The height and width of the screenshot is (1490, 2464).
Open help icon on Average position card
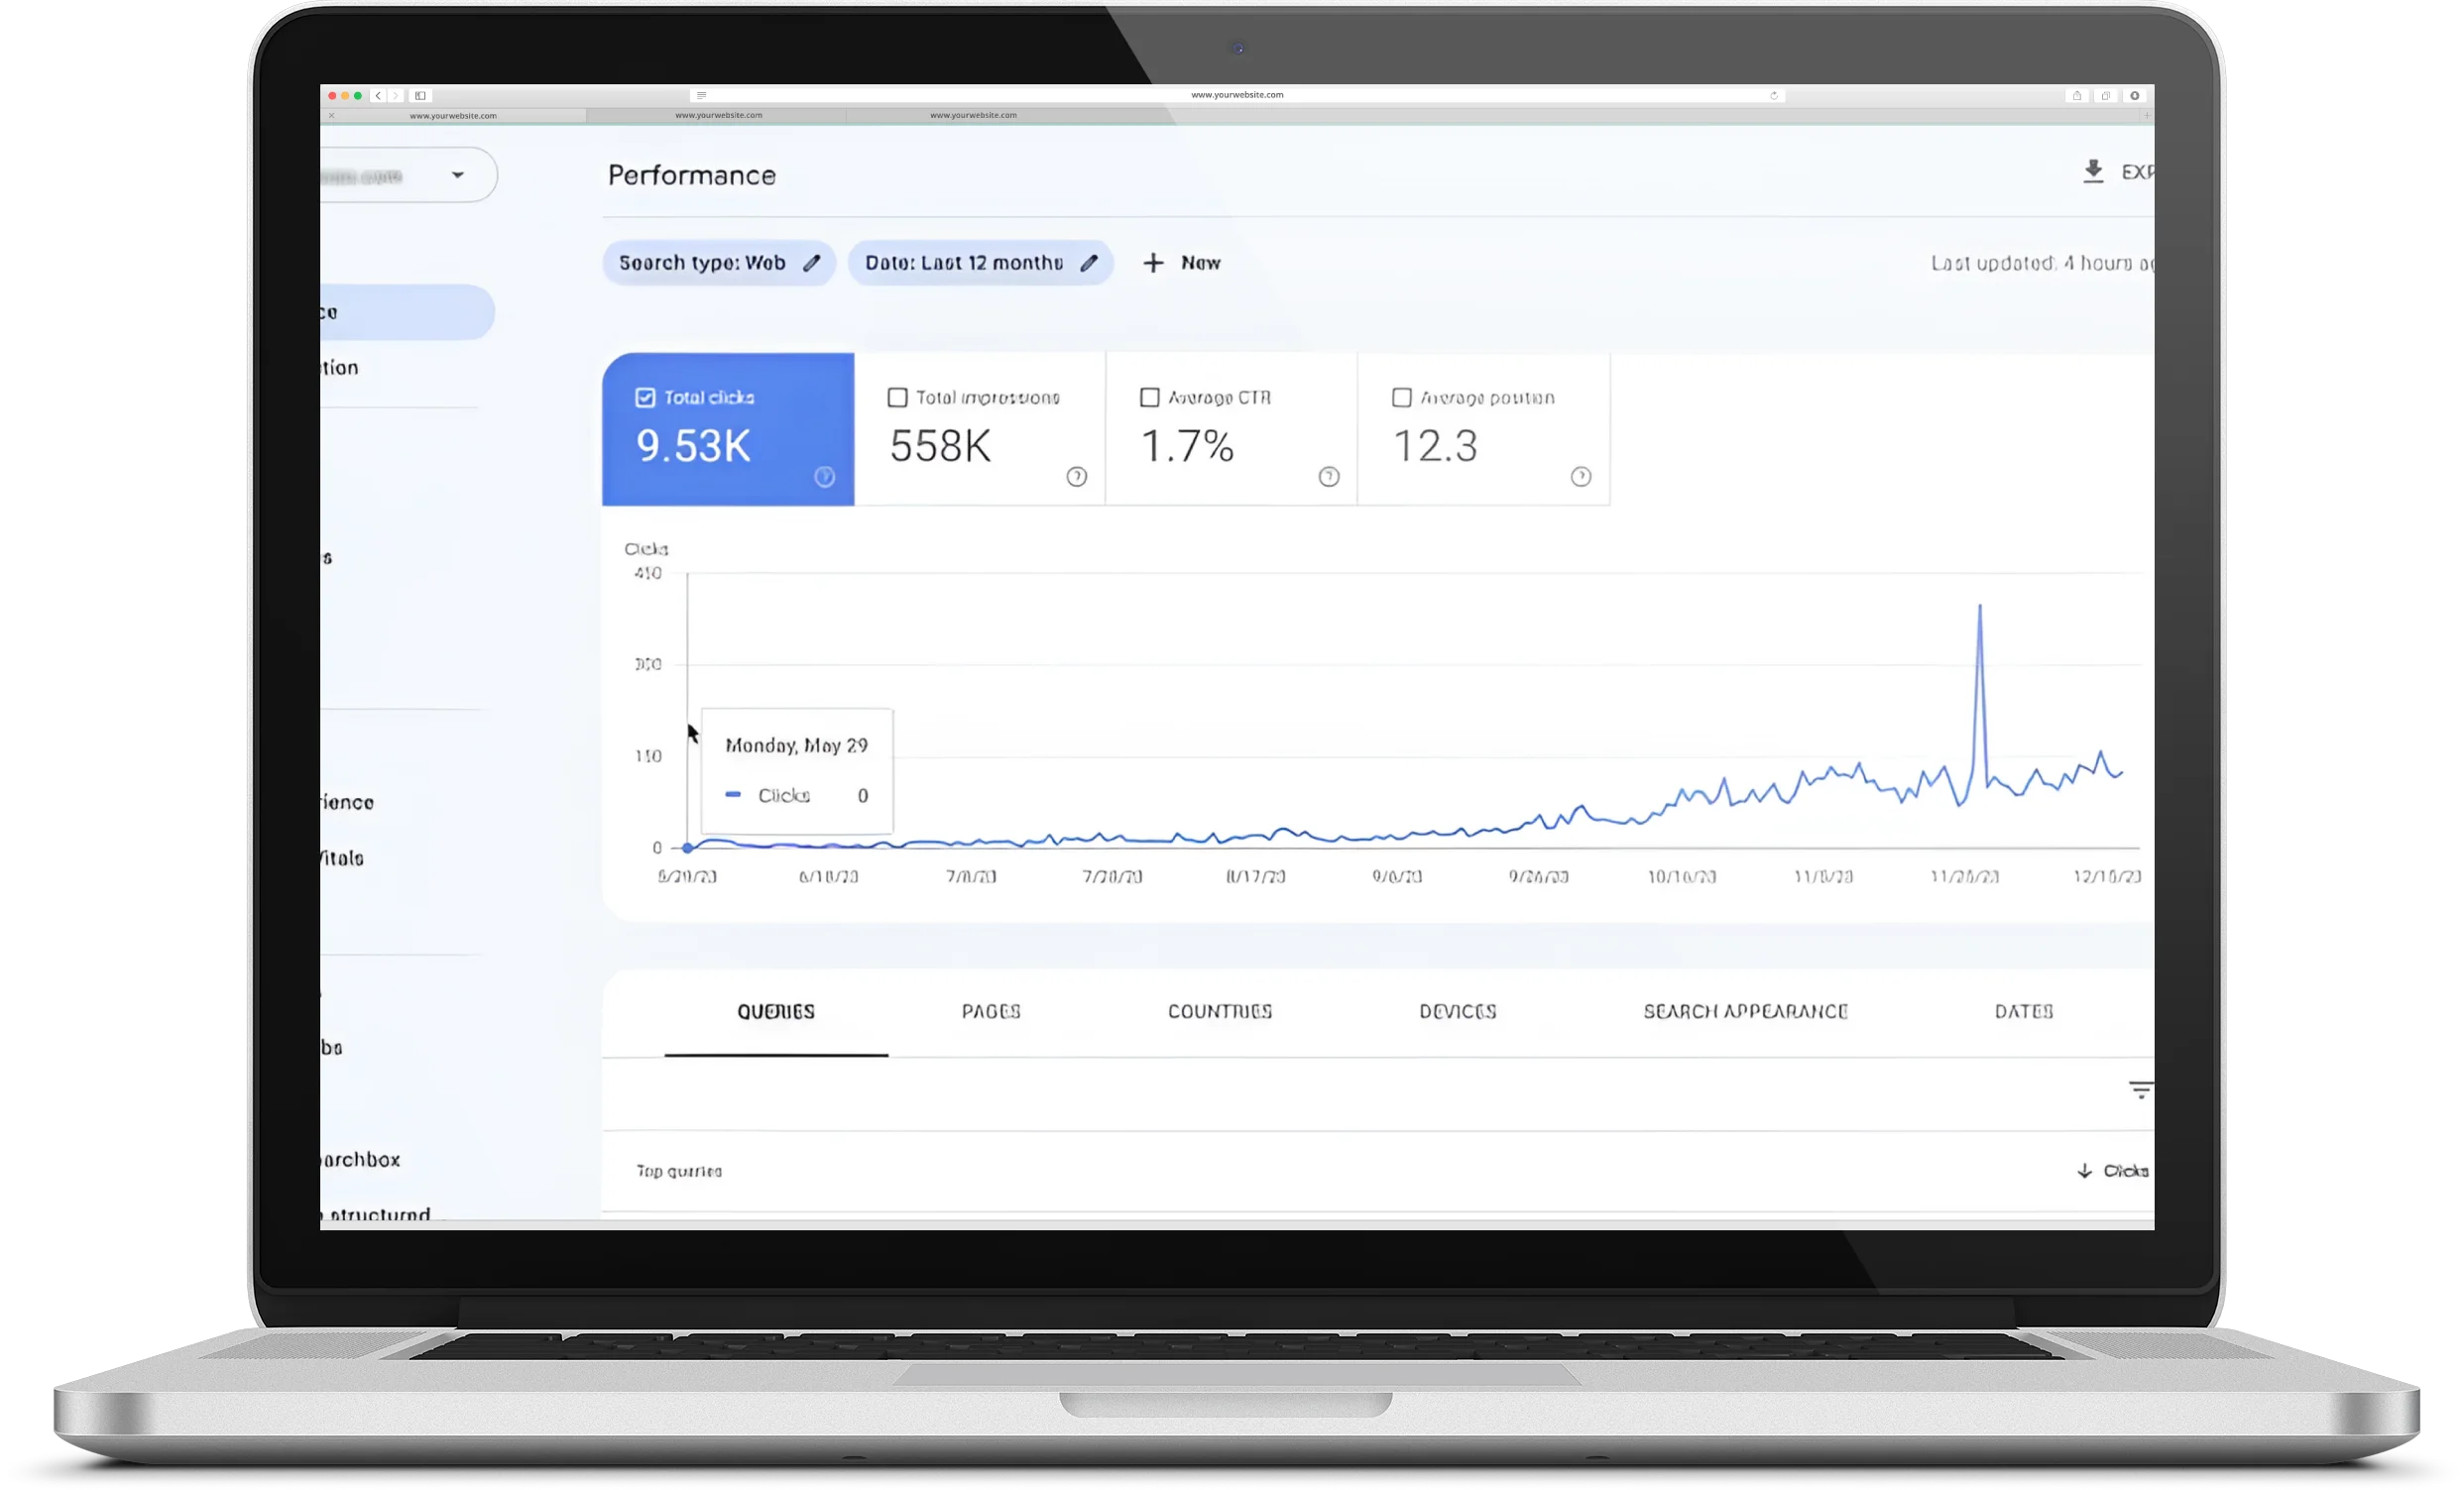[x=1580, y=477]
